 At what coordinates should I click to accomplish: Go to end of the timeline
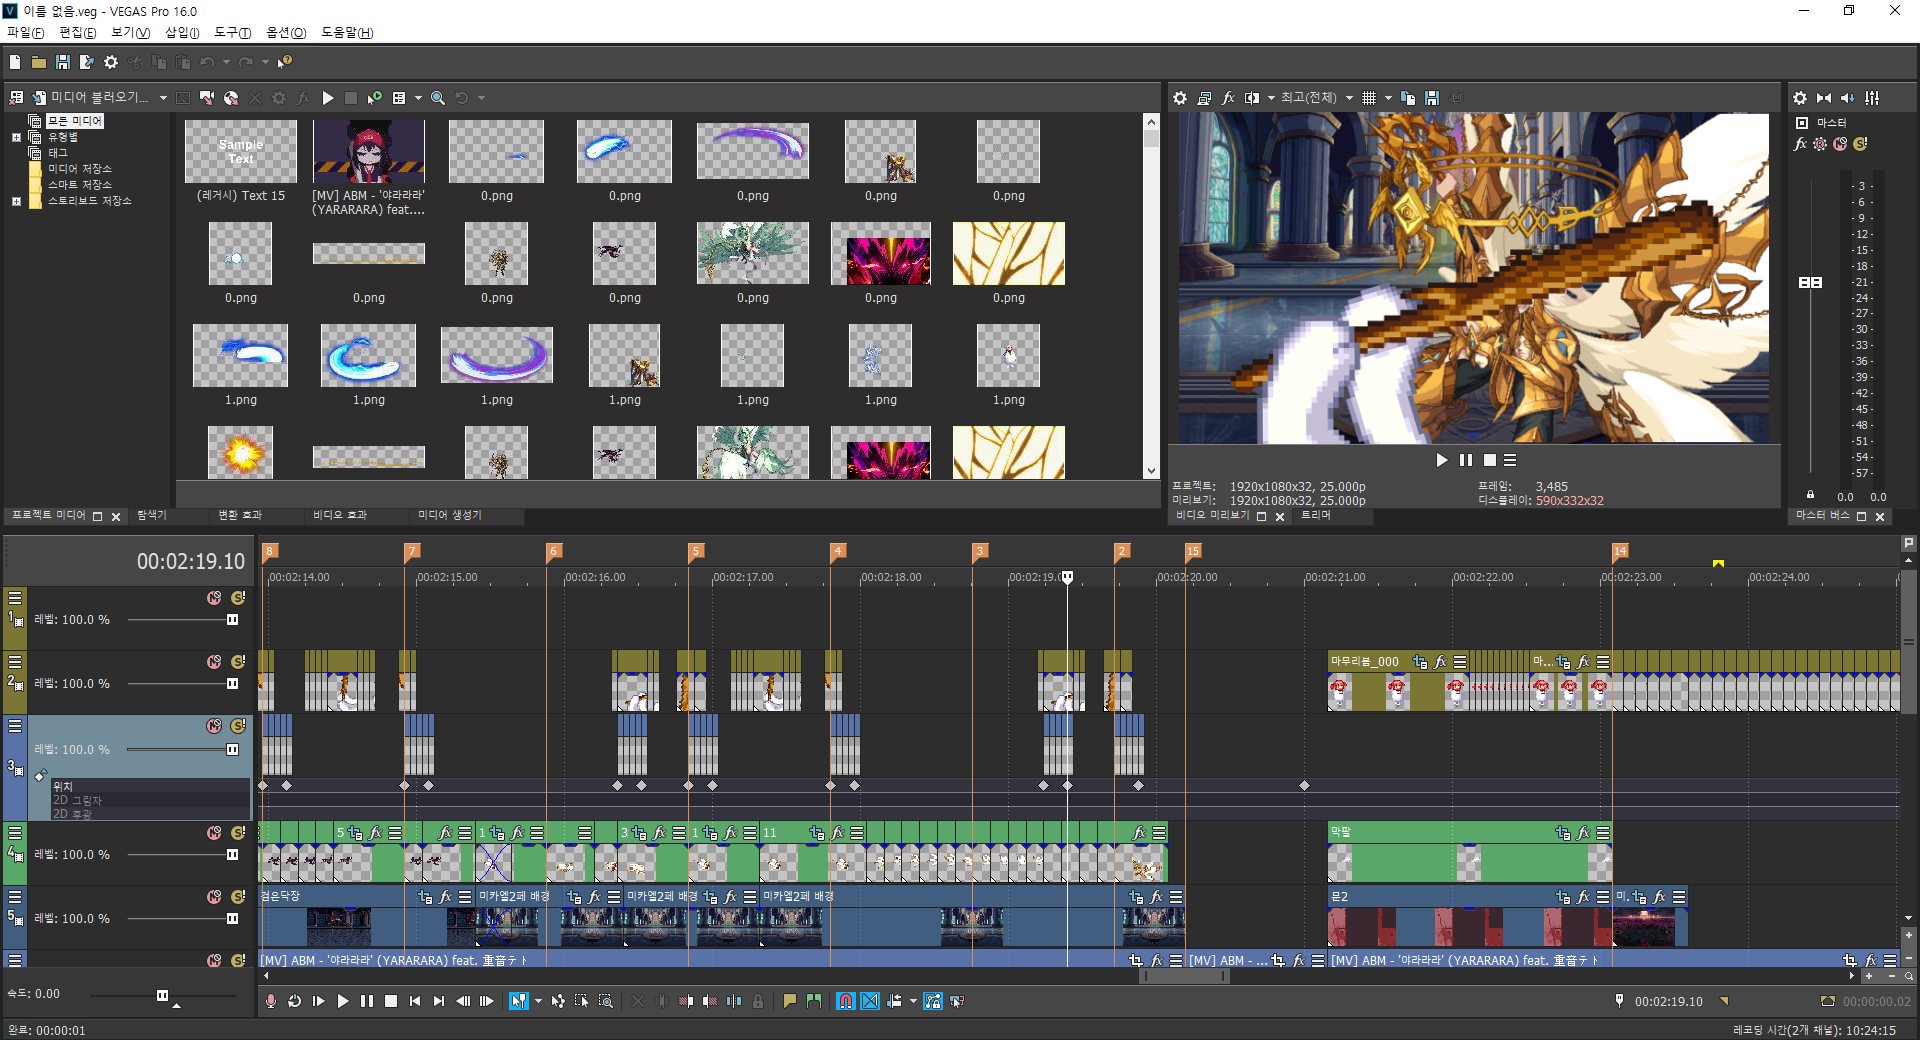[x=439, y=1001]
